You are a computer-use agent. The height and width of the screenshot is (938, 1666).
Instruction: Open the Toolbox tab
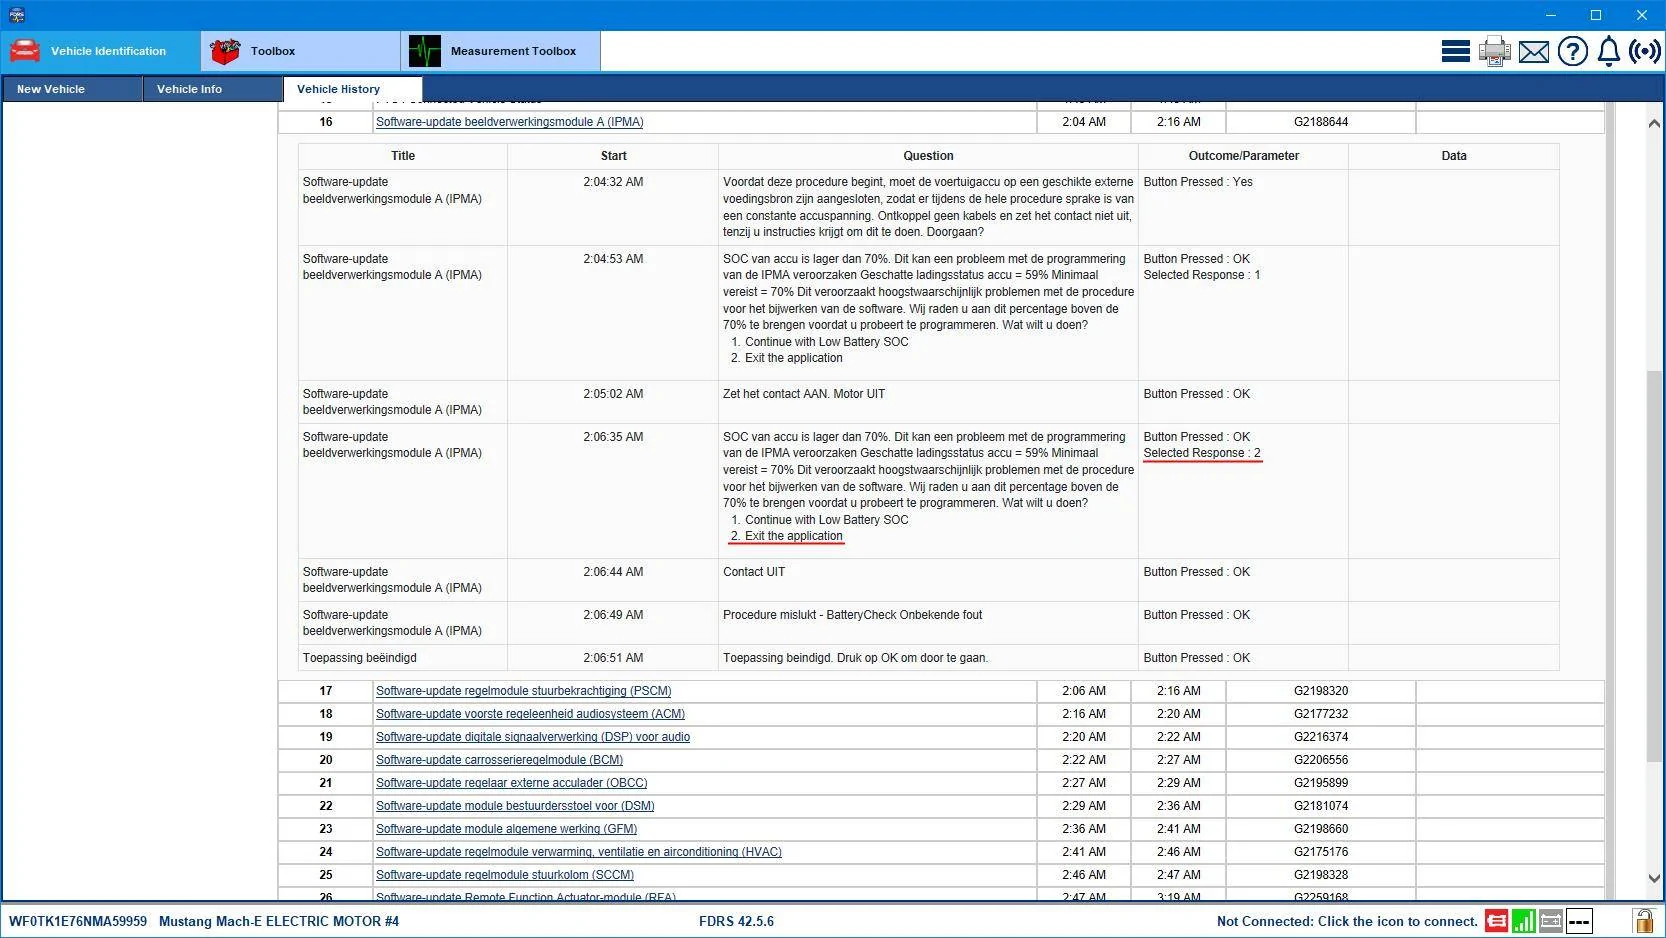coord(301,51)
